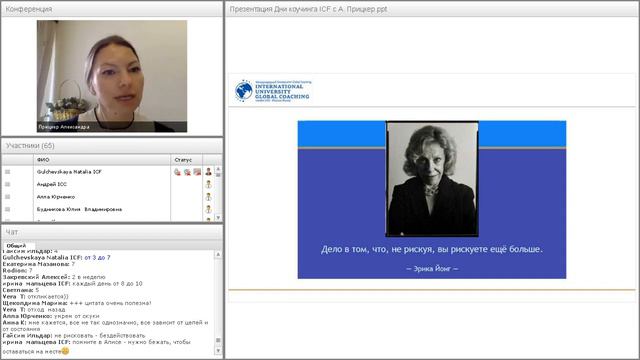Image resolution: width=640 pixels, height=360 pixels.
Task: Open the Общий chat tab
Action: 16,246
